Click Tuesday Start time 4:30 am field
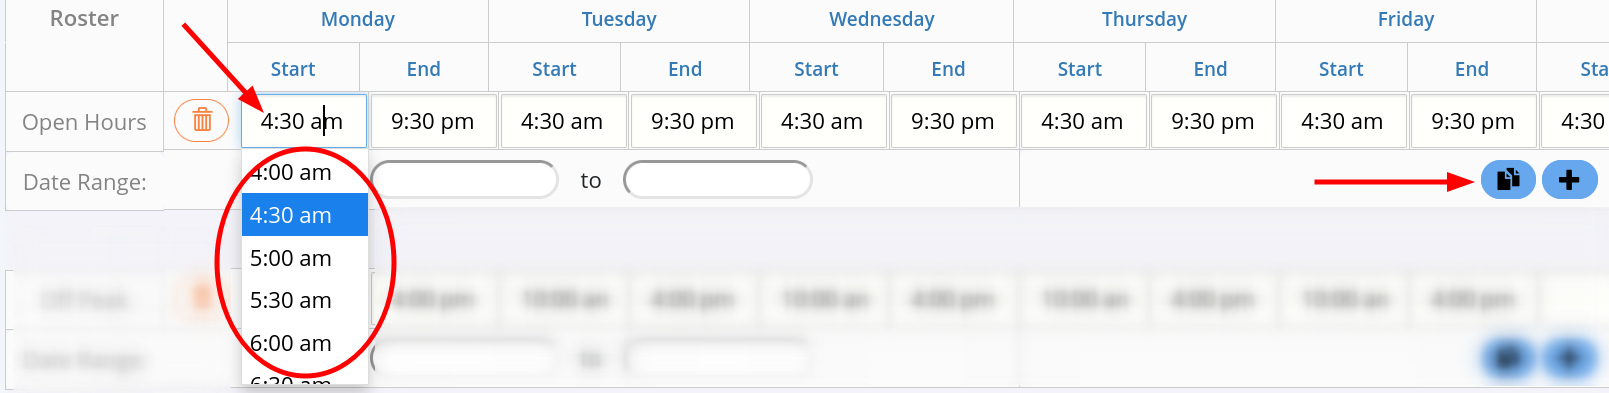 [563, 121]
